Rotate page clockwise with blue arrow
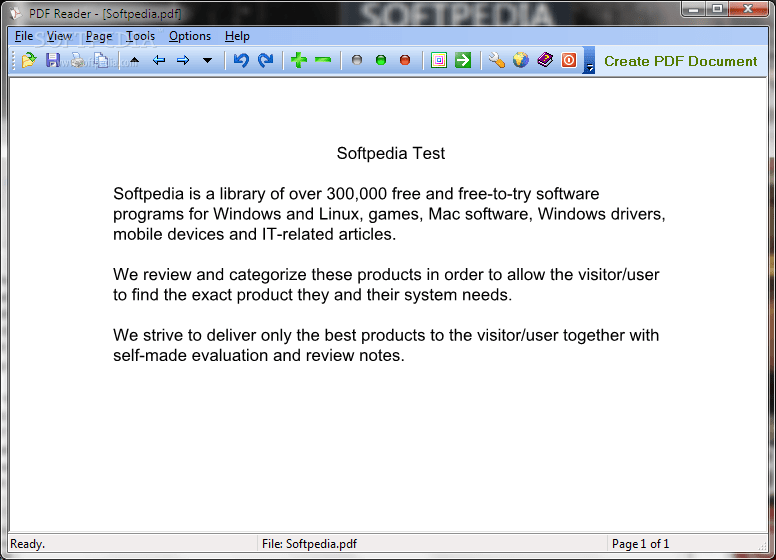The image size is (776, 560). point(266,60)
